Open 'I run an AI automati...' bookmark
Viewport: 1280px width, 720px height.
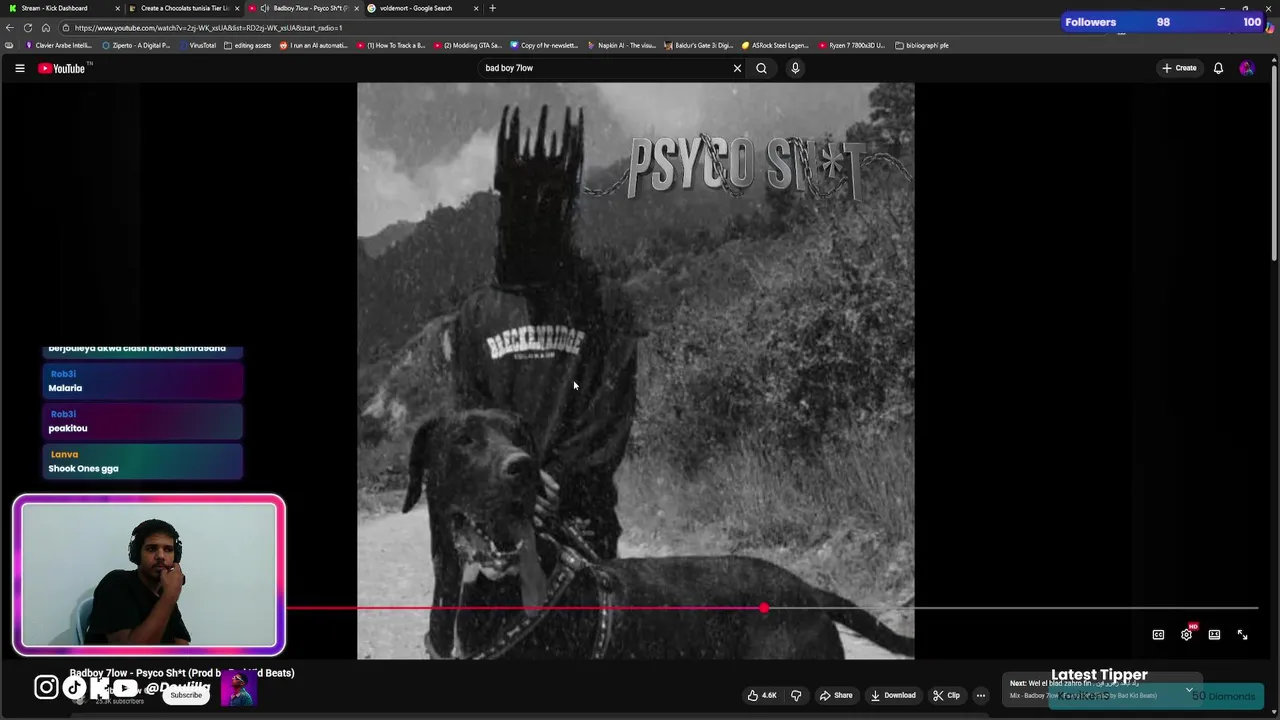[314, 45]
